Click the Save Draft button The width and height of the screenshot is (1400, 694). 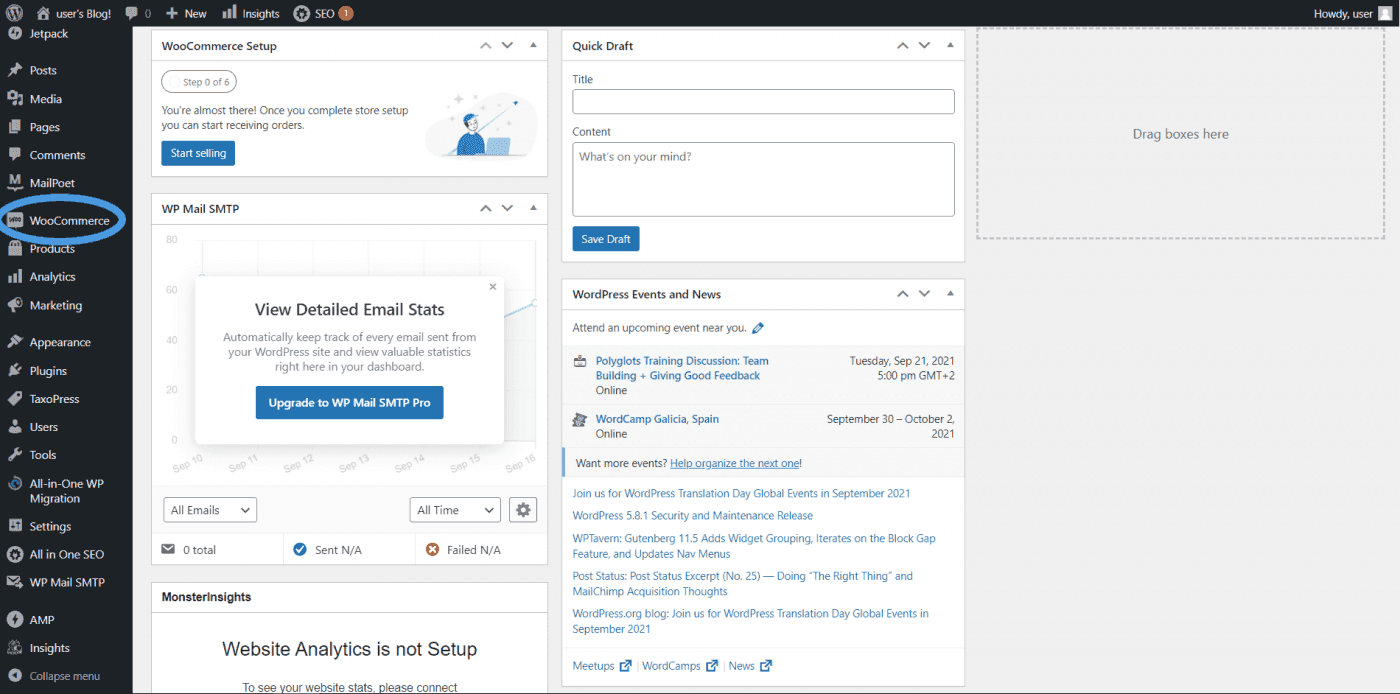pyautogui.click(x=606, y=239)
